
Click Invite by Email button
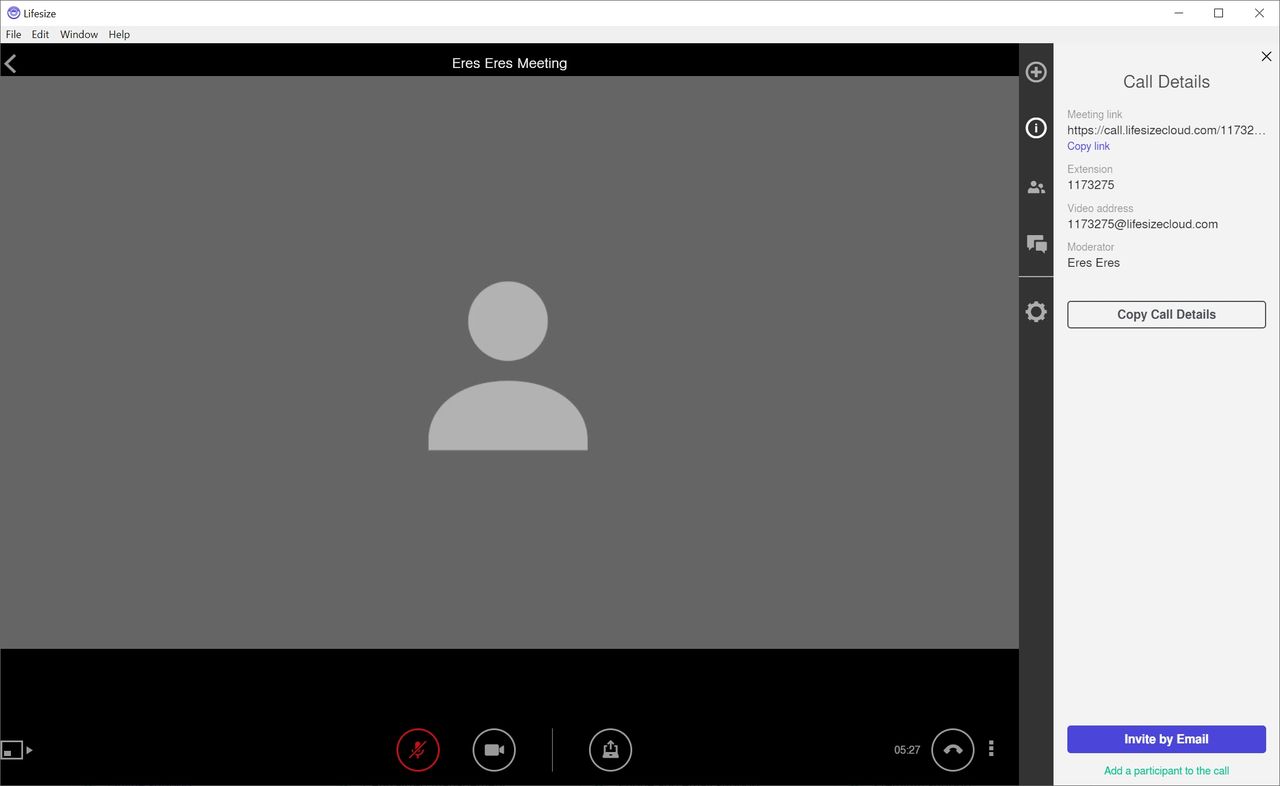click(x=1166, y=739)
